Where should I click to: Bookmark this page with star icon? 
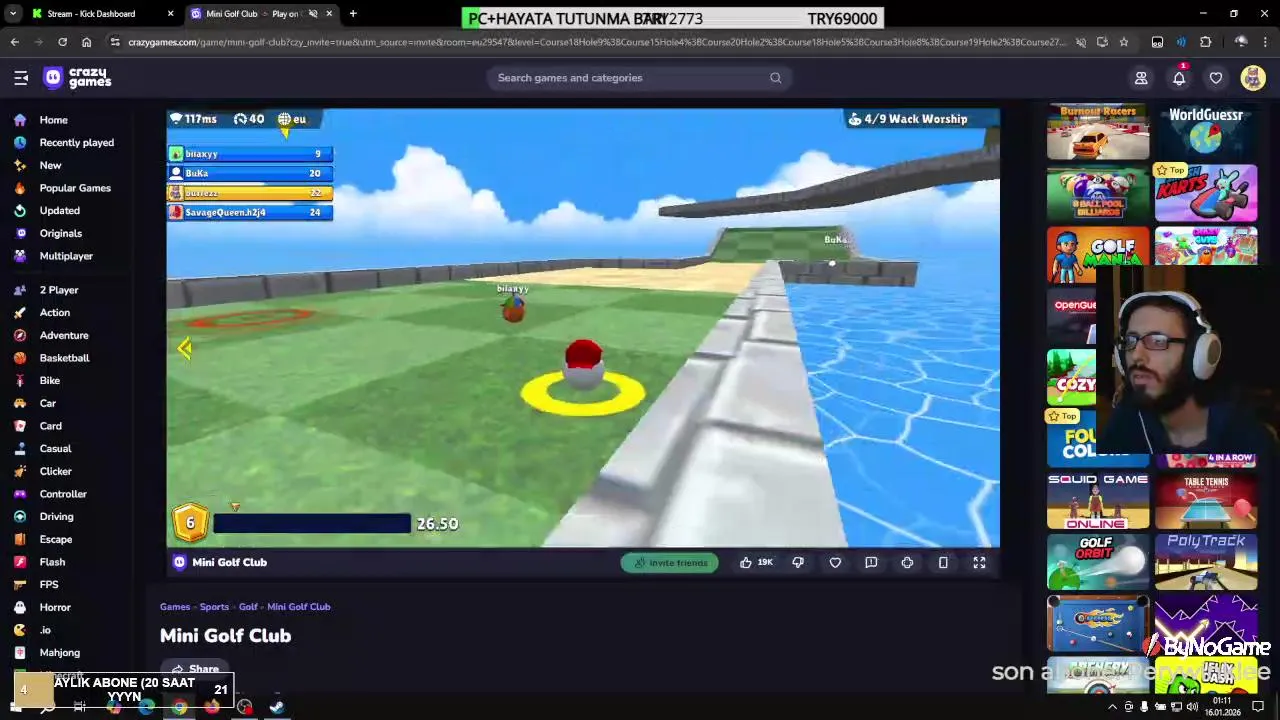(x=1124, y=42)
